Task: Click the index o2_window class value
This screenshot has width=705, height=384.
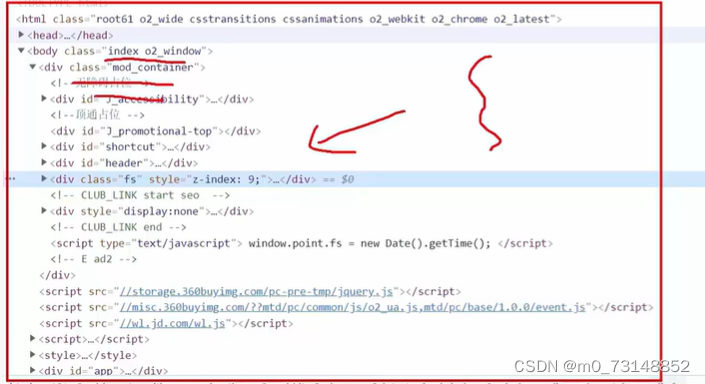Action: click(x=154, y=51)
